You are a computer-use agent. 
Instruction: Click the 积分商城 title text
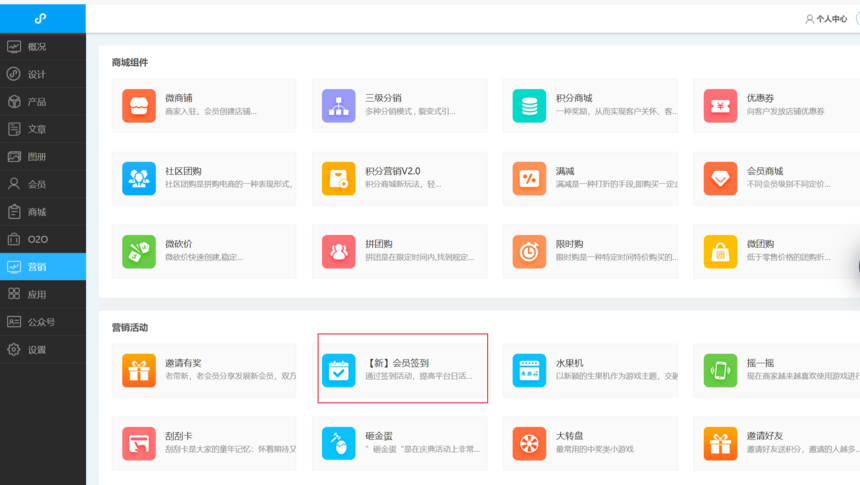click(574, 98)
